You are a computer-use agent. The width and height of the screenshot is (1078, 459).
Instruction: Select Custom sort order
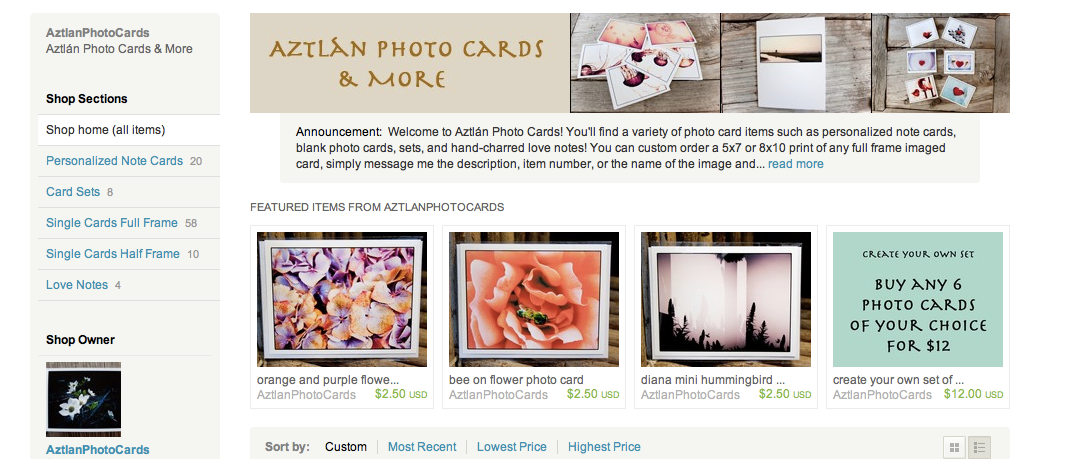(x=346, y=447)
